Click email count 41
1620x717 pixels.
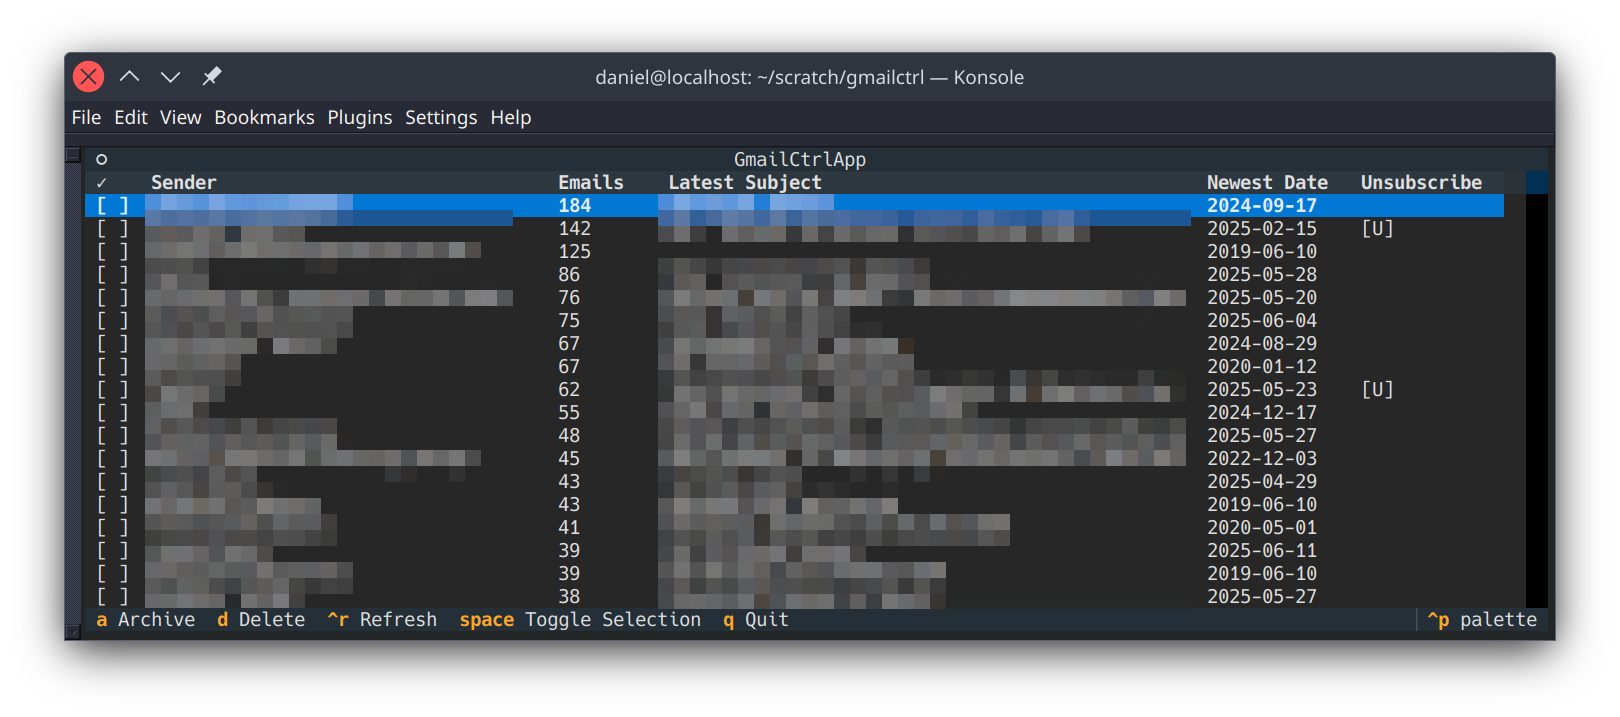569,528
